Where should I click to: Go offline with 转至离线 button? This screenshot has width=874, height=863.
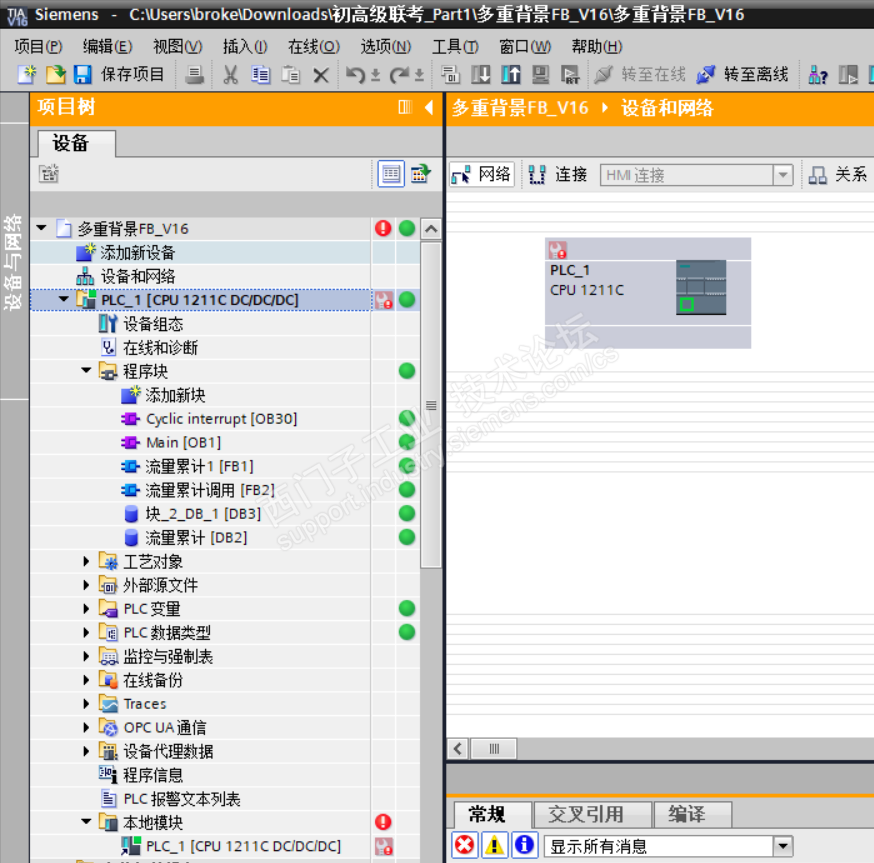(742, 74)
